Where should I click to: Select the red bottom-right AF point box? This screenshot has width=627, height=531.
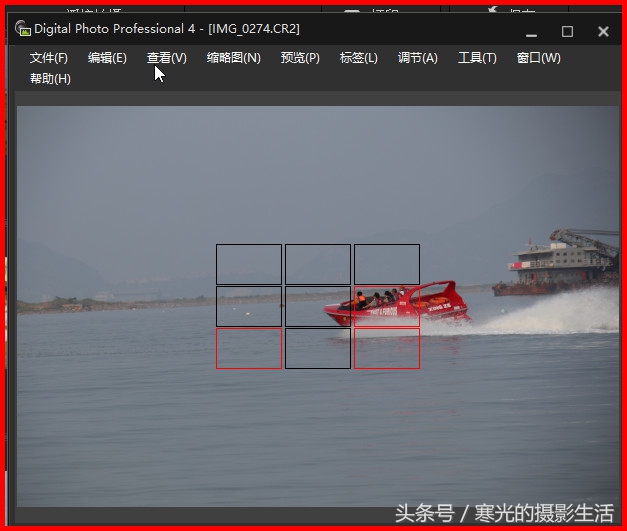coord(386,348)
